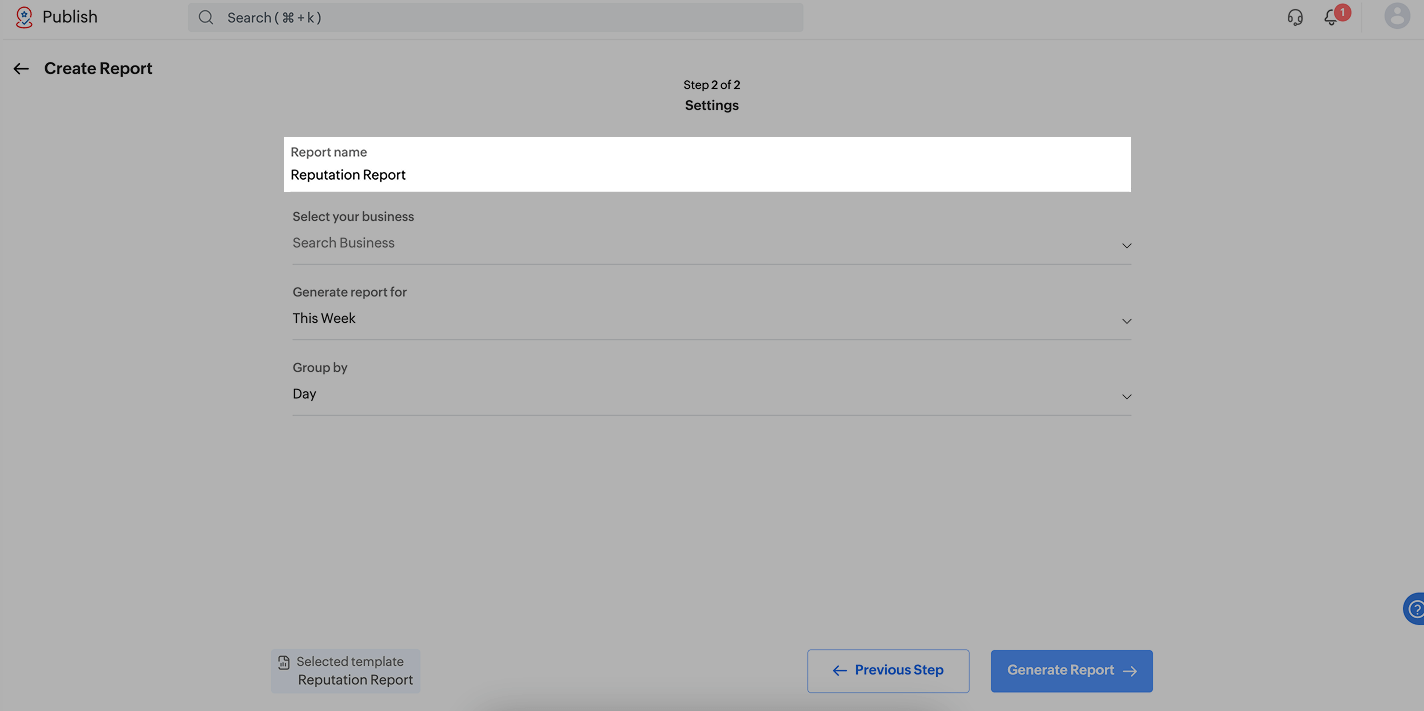Open the support headset icon
Image resolution: width=1424 pixels, height=711 pixels.
1295,17
